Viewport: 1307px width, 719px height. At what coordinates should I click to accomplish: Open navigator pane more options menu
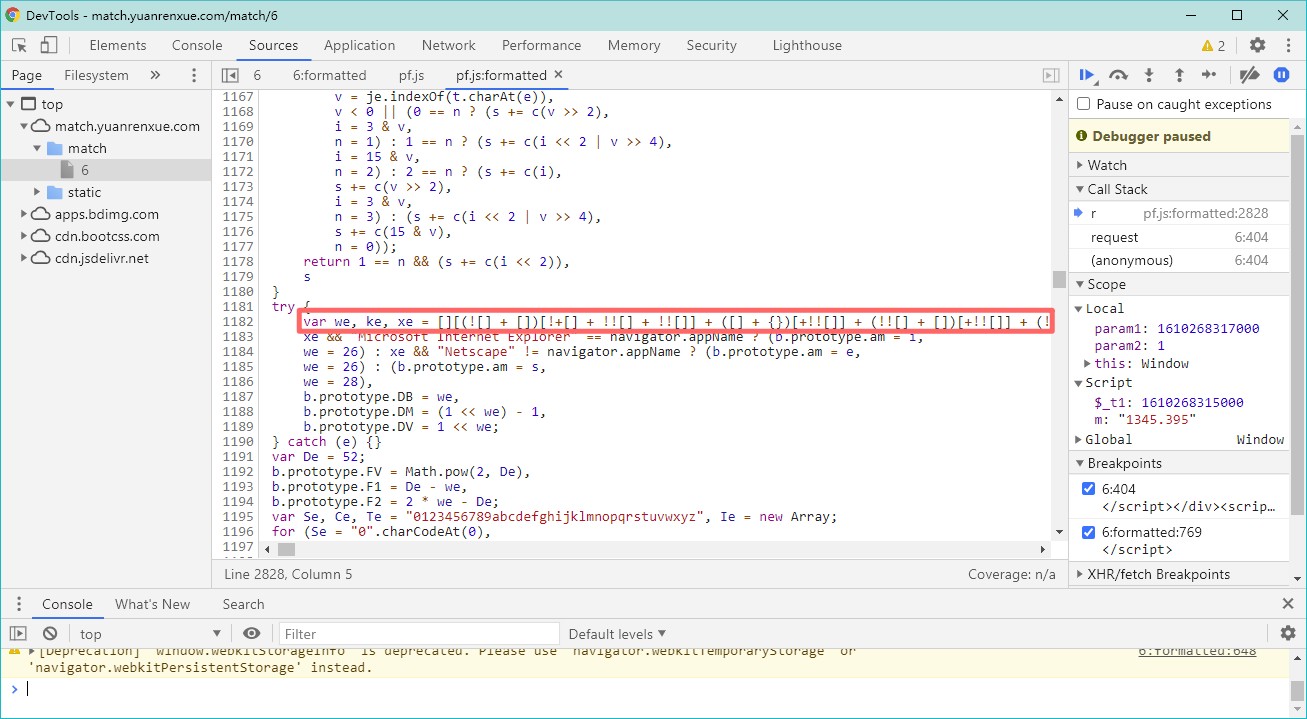coord(194,75)
